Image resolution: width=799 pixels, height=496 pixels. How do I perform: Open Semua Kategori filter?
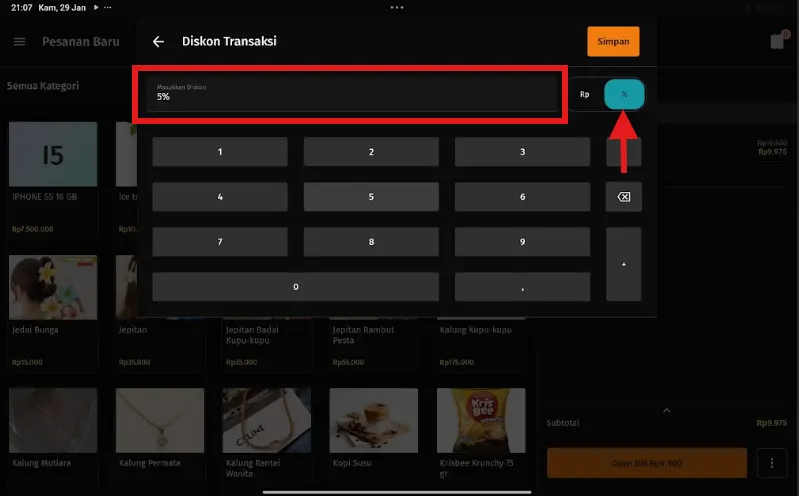click(43, 86)
